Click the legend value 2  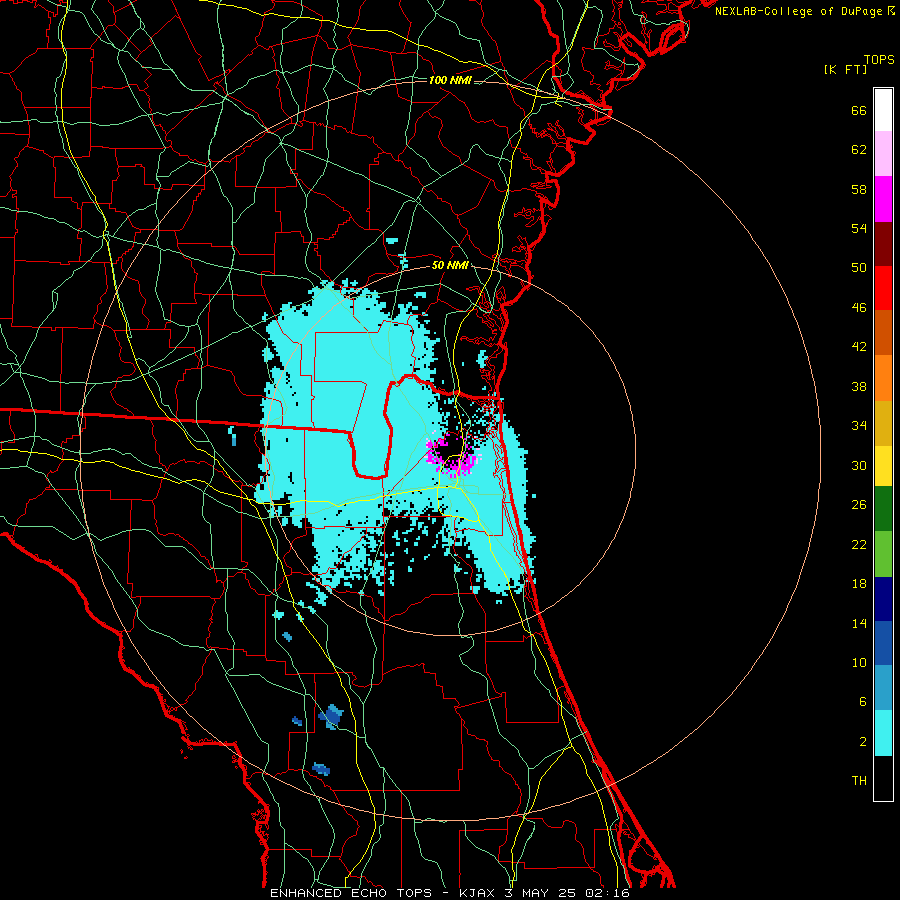pyautogui.click(x=862, y=742)
